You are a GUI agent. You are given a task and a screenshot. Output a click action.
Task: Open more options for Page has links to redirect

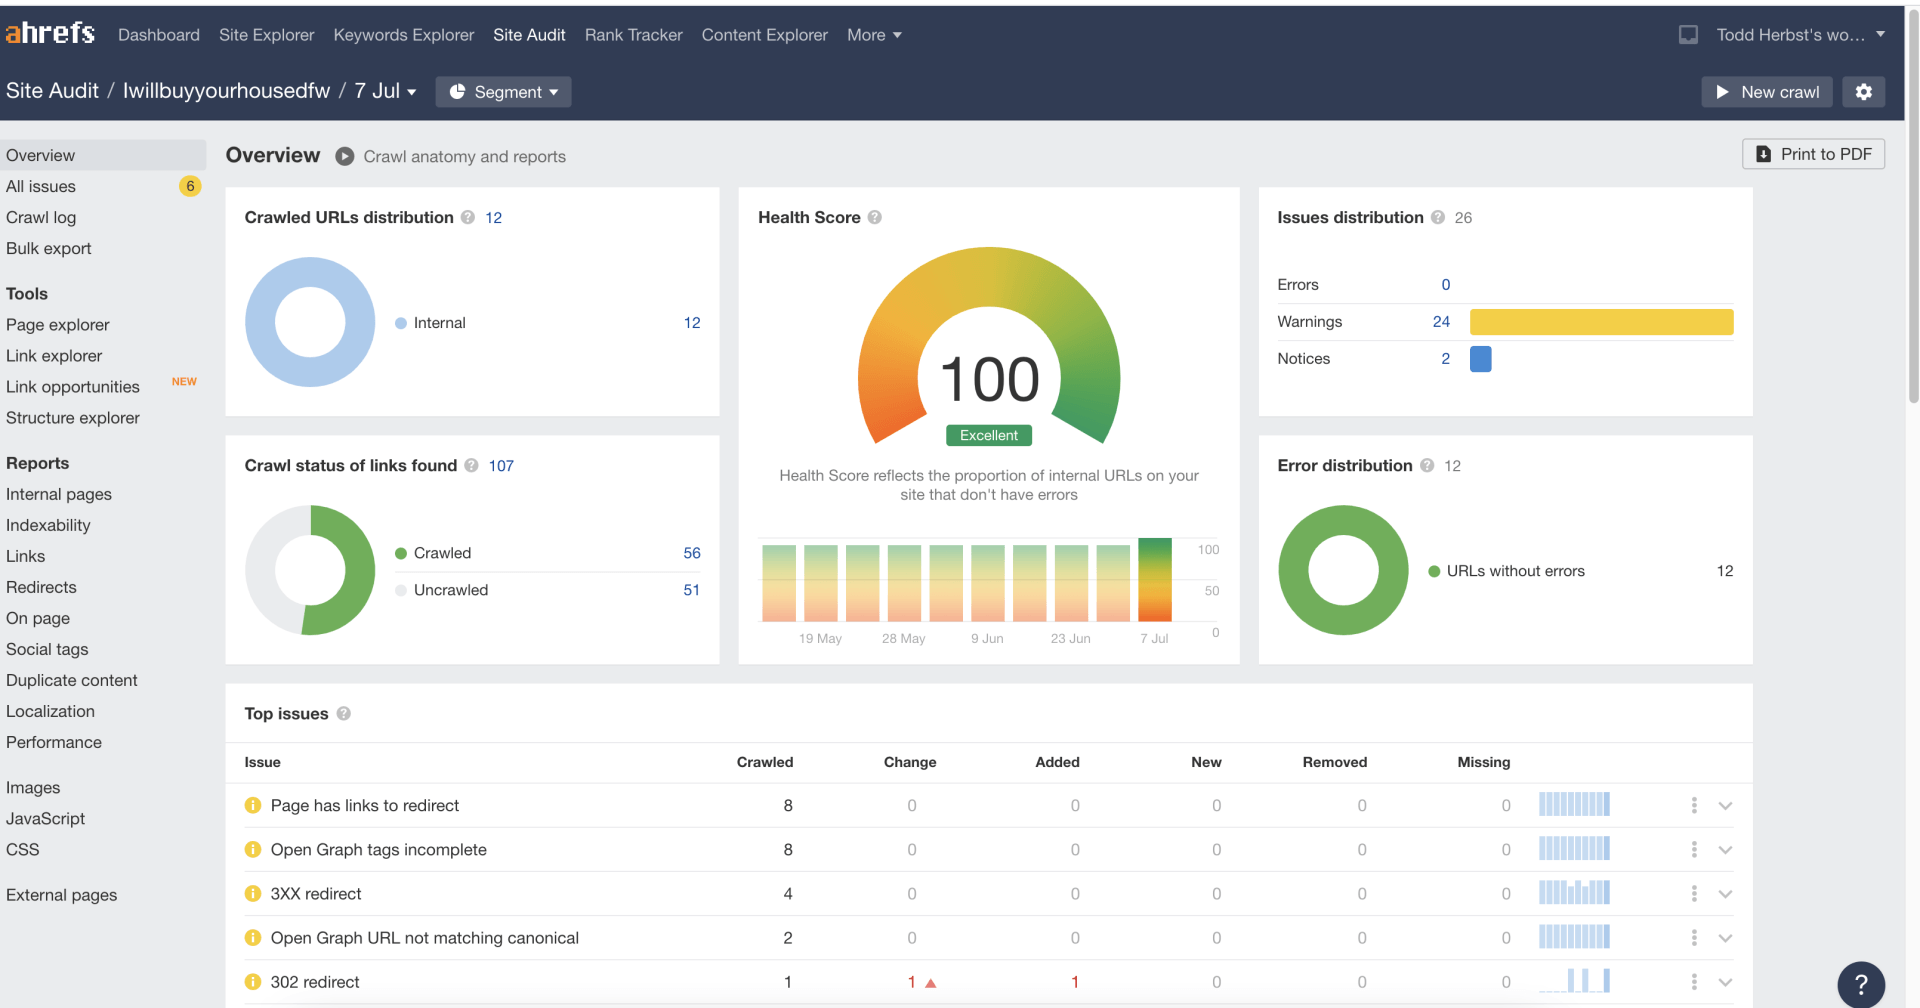pos(1694,805)
